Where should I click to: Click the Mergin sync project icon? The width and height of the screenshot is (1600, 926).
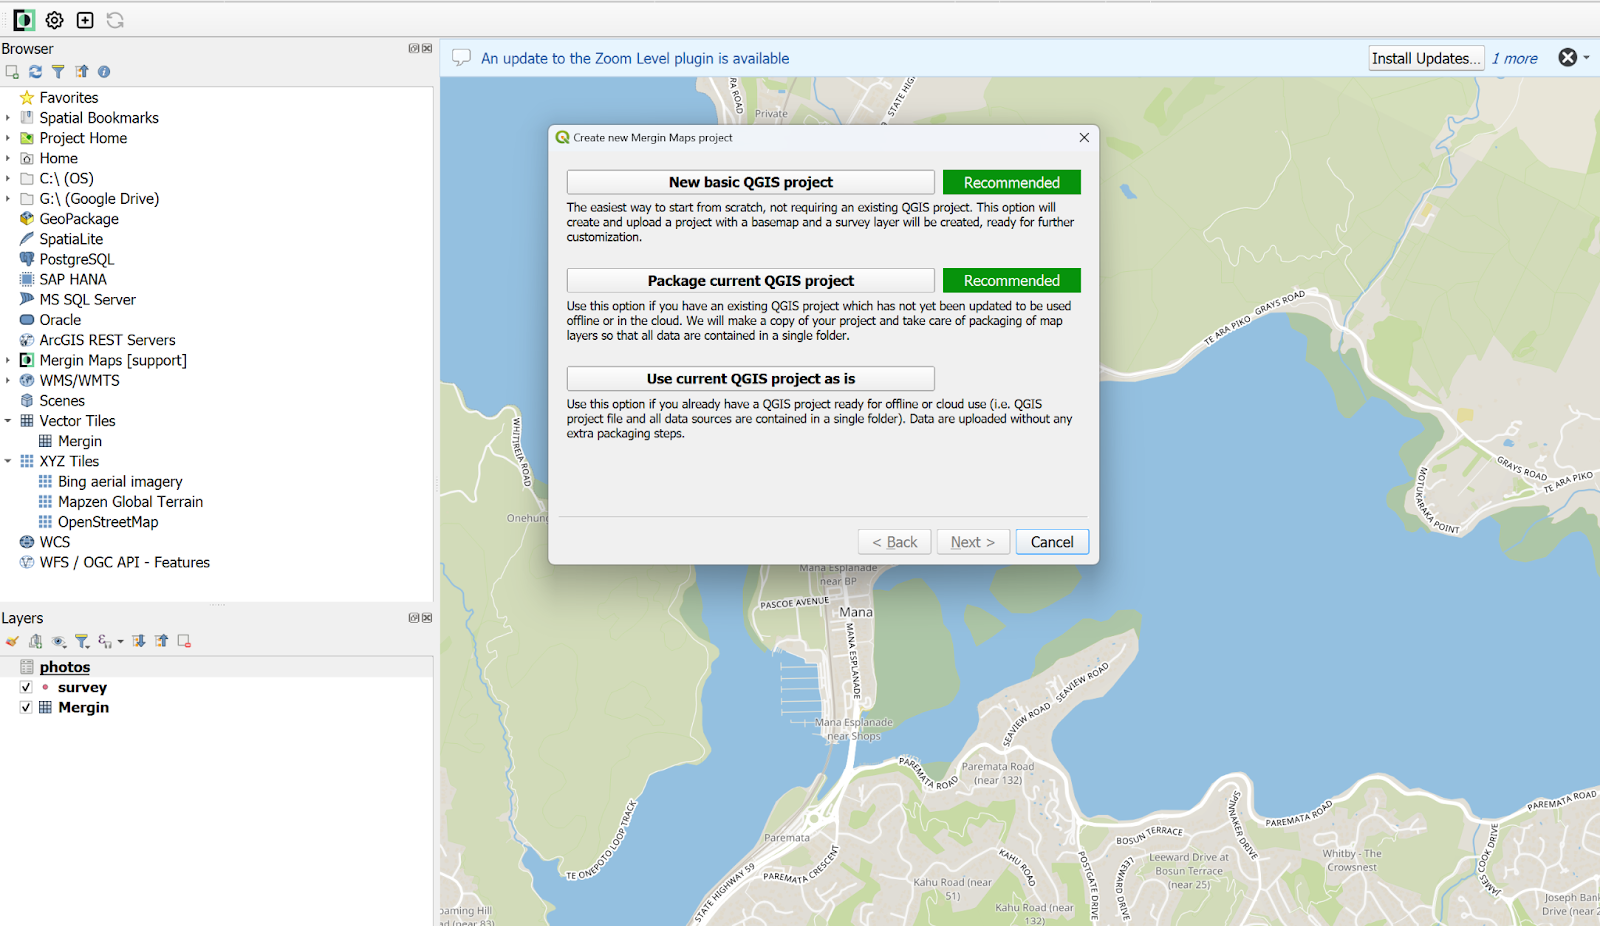click(115, 20)
